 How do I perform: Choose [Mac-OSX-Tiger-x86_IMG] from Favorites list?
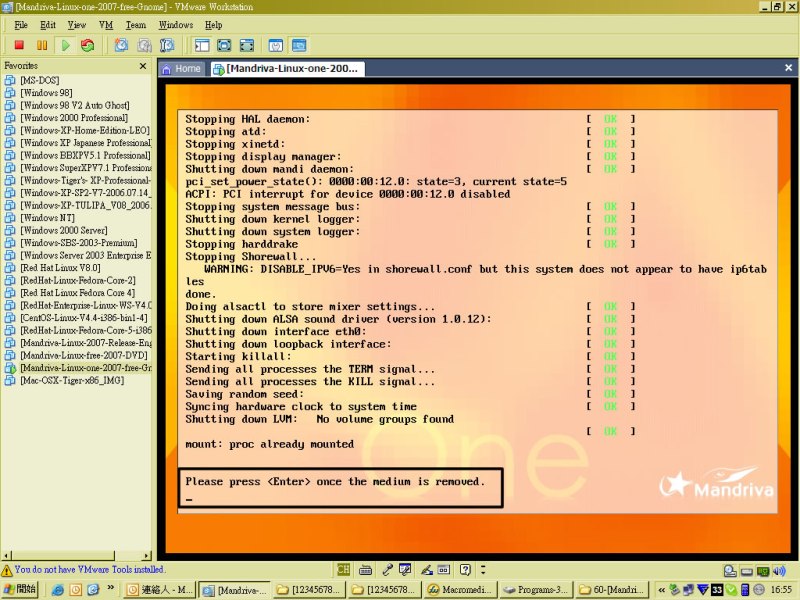[x=69, y=380]
